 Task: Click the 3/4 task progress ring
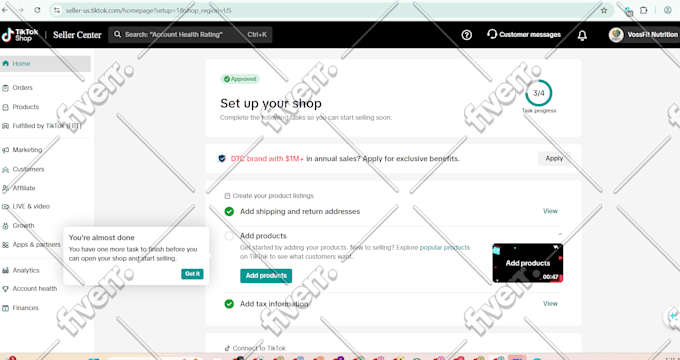[539, 93]
